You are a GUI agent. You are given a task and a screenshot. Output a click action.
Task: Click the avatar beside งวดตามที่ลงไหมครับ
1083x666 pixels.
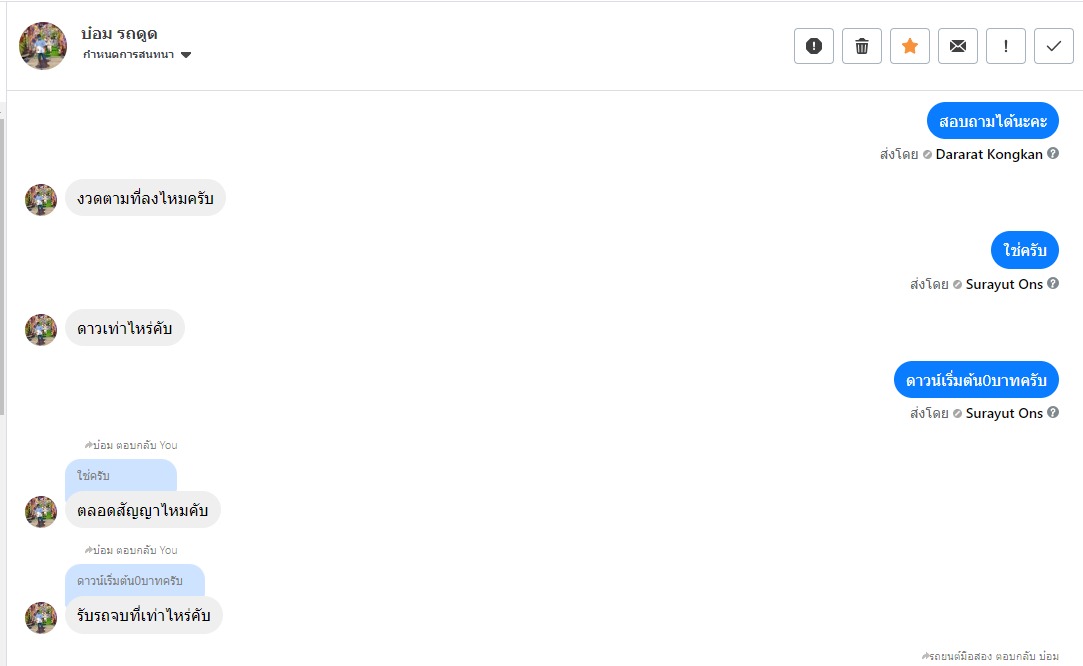pyautogui.click(x=41, y=200)
